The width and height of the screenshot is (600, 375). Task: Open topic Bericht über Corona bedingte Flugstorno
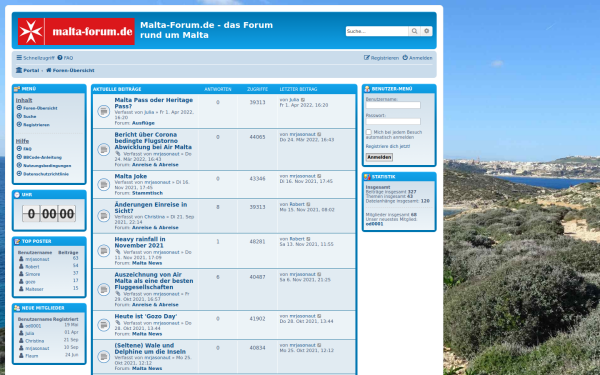coord(153,141)
